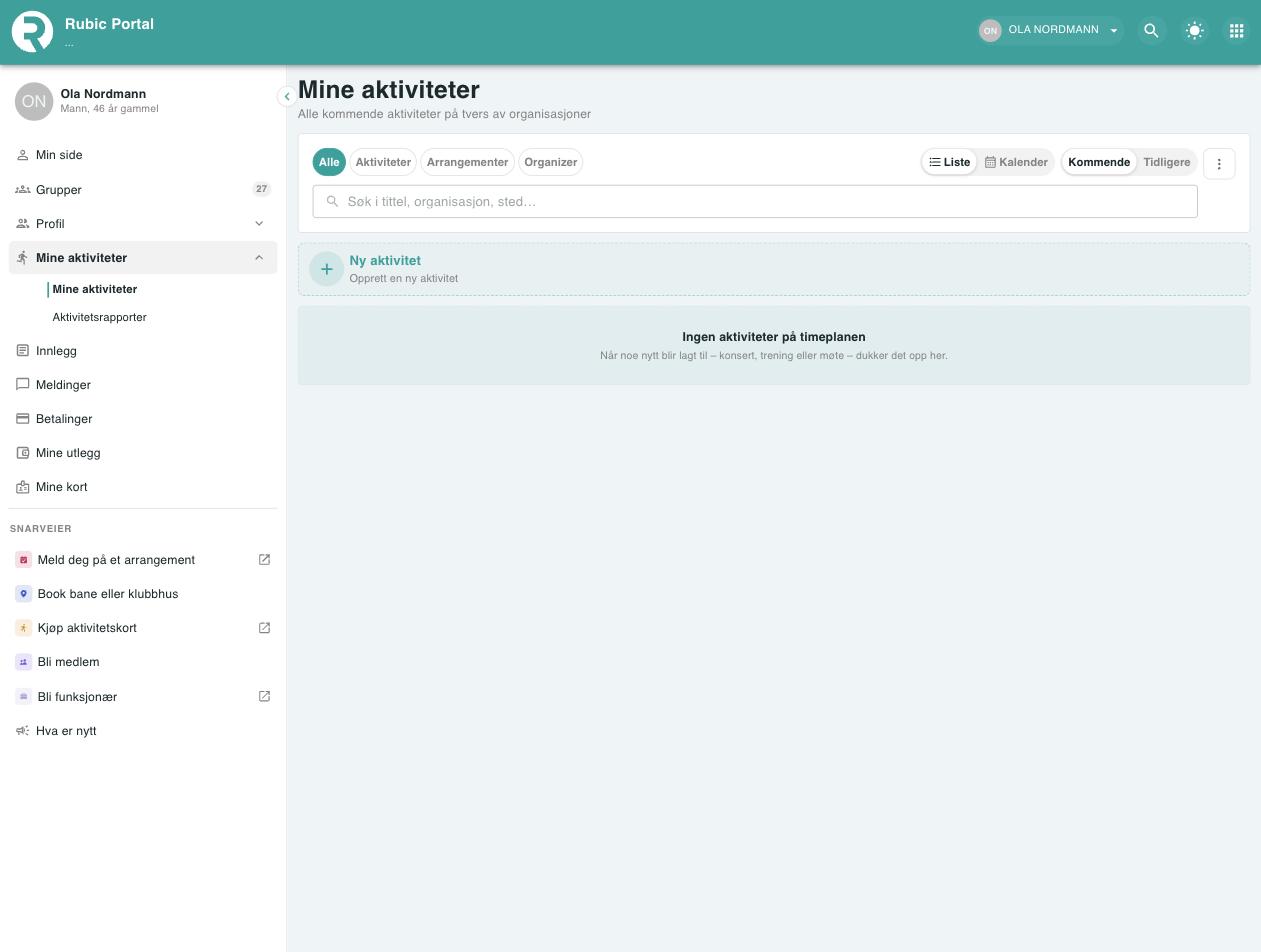
Task: Open Min side in sidebar
Action: tap(143, 155)
